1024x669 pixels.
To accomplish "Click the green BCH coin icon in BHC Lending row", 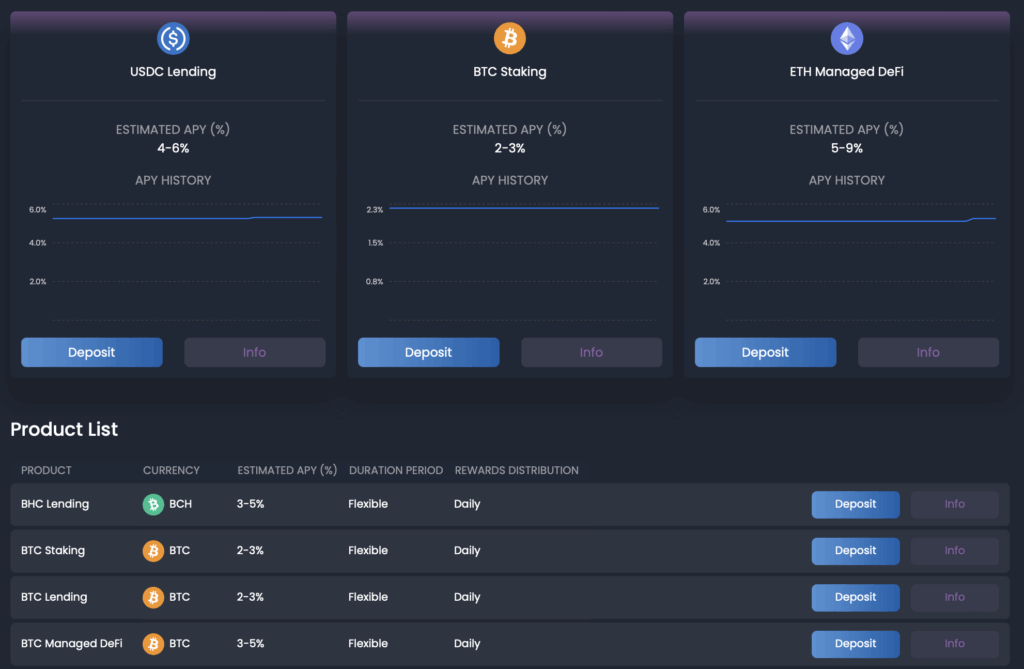I will pyautogui.click(x=153, y=504).
